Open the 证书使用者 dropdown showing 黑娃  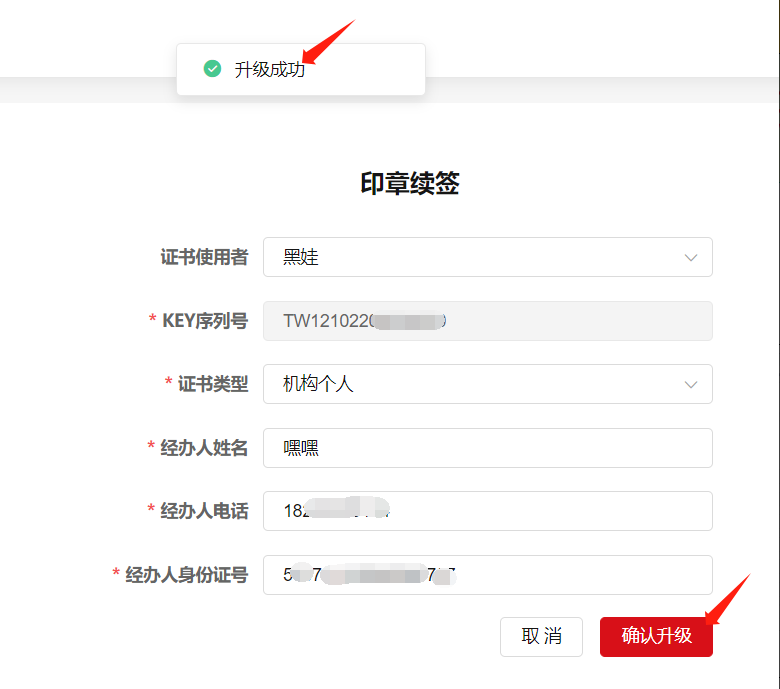point(470,257)
